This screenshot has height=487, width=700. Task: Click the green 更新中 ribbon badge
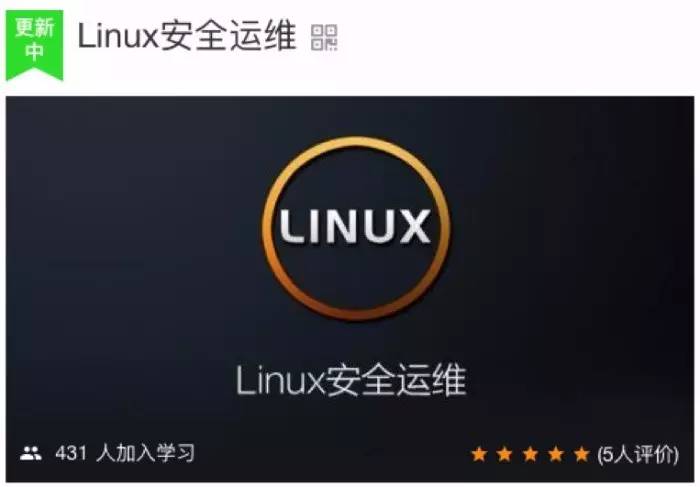click(x=34, y=45)
